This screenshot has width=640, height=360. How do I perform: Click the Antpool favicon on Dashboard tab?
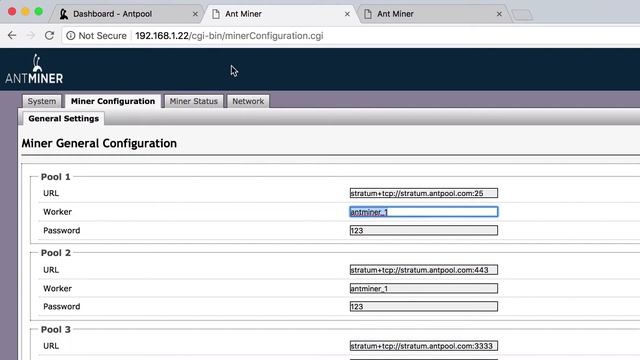(x=64, y=14)
